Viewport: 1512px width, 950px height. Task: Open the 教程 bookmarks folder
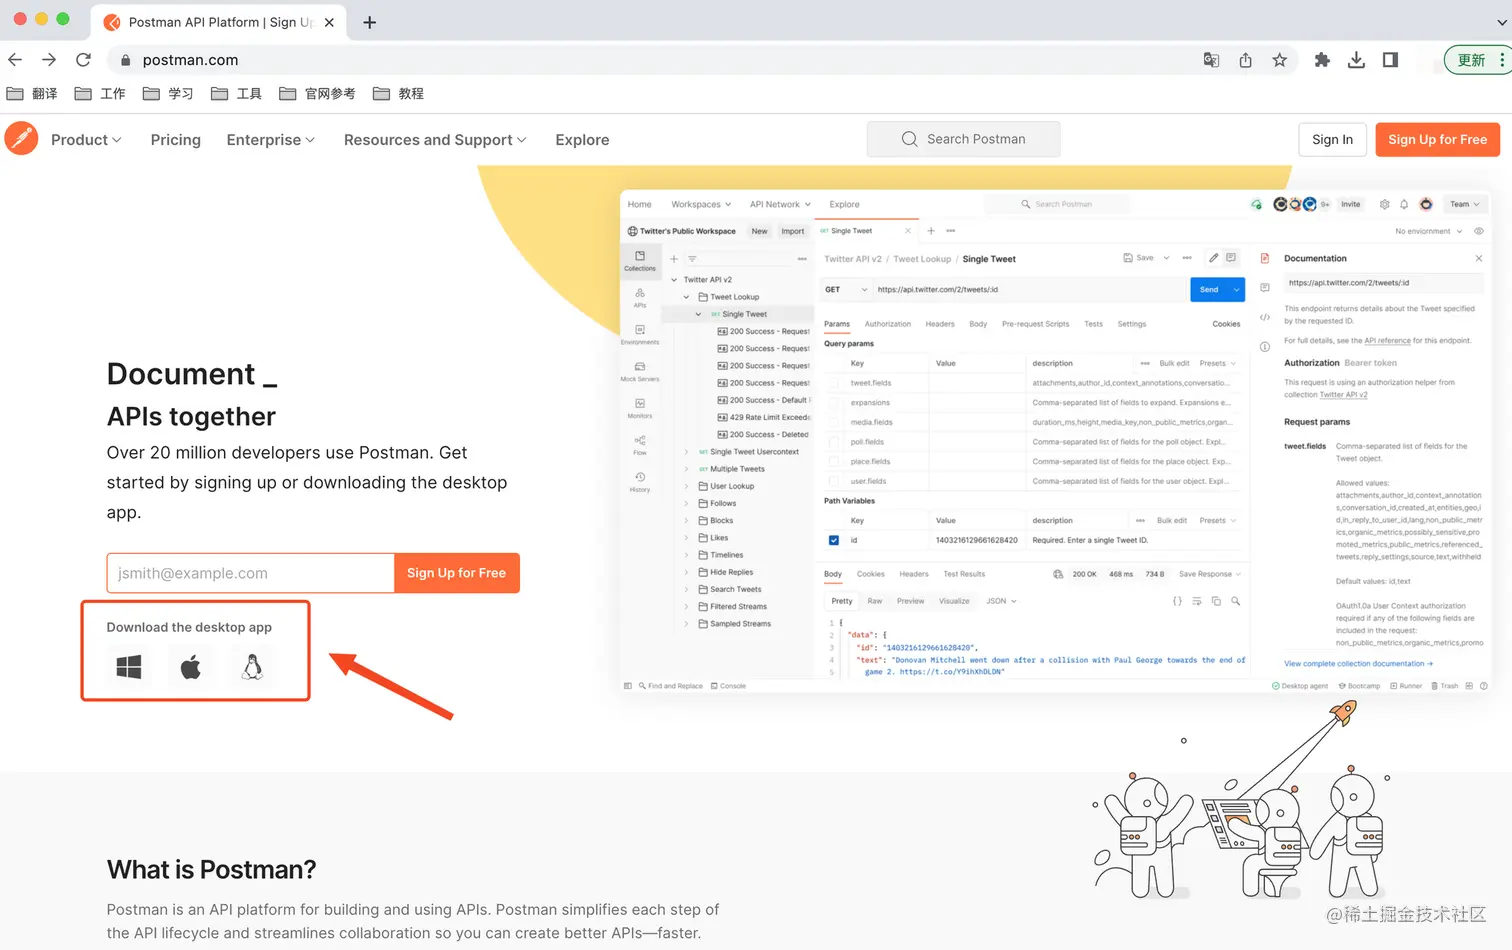point(398,94)
